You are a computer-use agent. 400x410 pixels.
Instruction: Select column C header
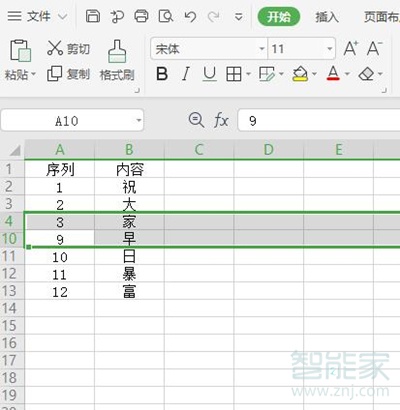pos(199,150)
